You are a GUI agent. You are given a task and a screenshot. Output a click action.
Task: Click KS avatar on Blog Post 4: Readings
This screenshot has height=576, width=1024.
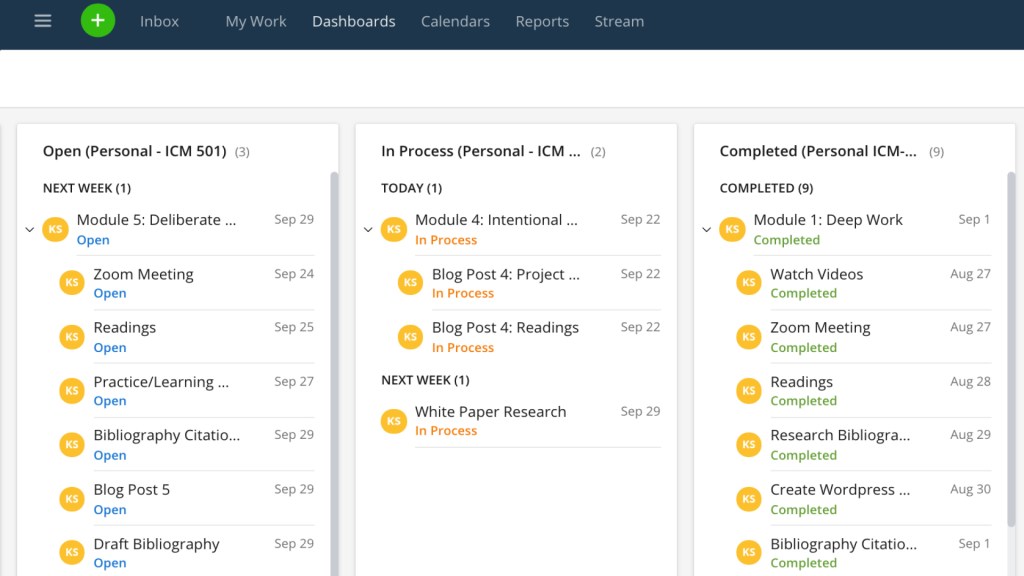[x=411, y=337]
